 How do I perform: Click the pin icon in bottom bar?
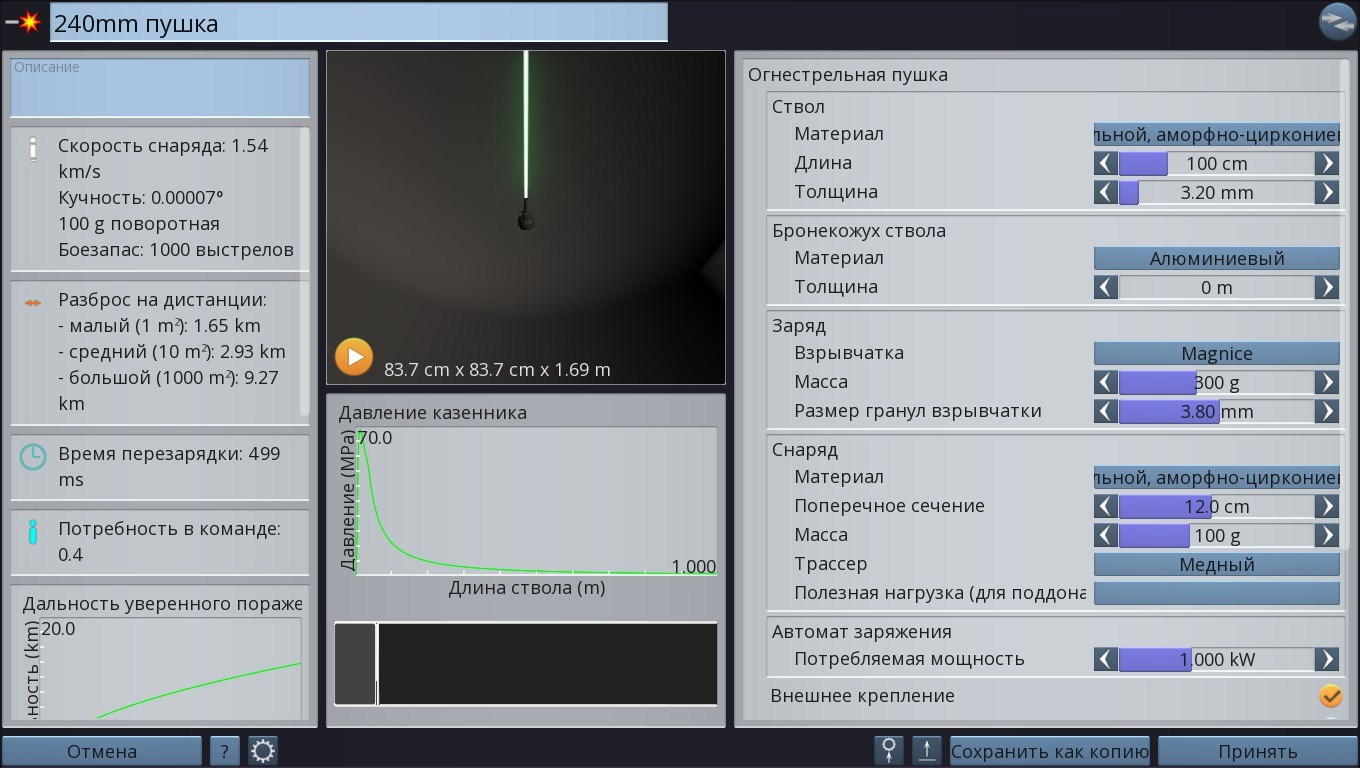pyautogui.click(x=888, y=751)
